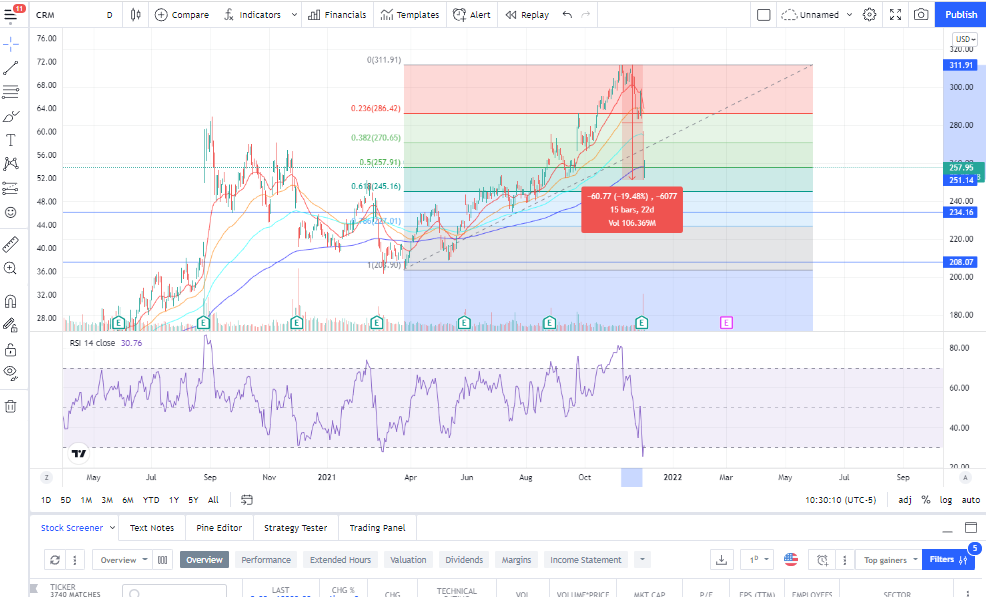Screen dimensions: 986x597
Task: Open the Measure ruler tool
Action: [x=11, y=244]
